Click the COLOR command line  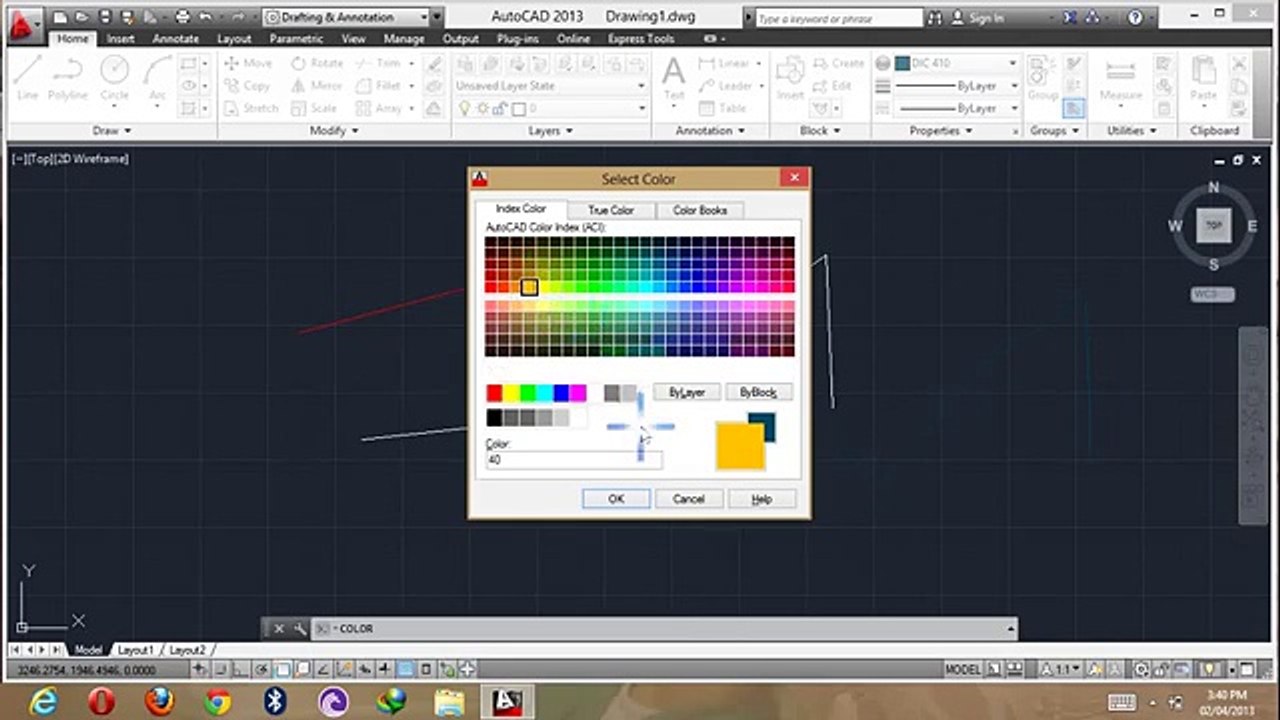[665, 629]
